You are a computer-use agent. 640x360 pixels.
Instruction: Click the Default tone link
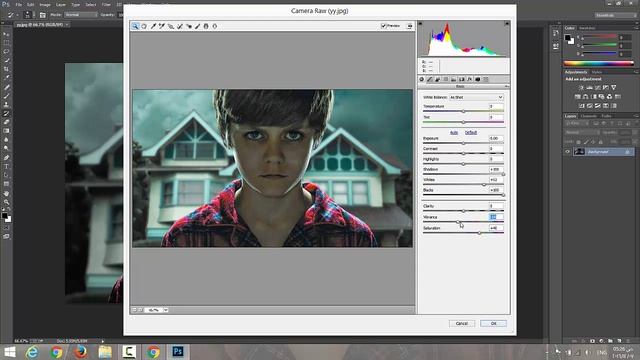click(x=471, y=133)
